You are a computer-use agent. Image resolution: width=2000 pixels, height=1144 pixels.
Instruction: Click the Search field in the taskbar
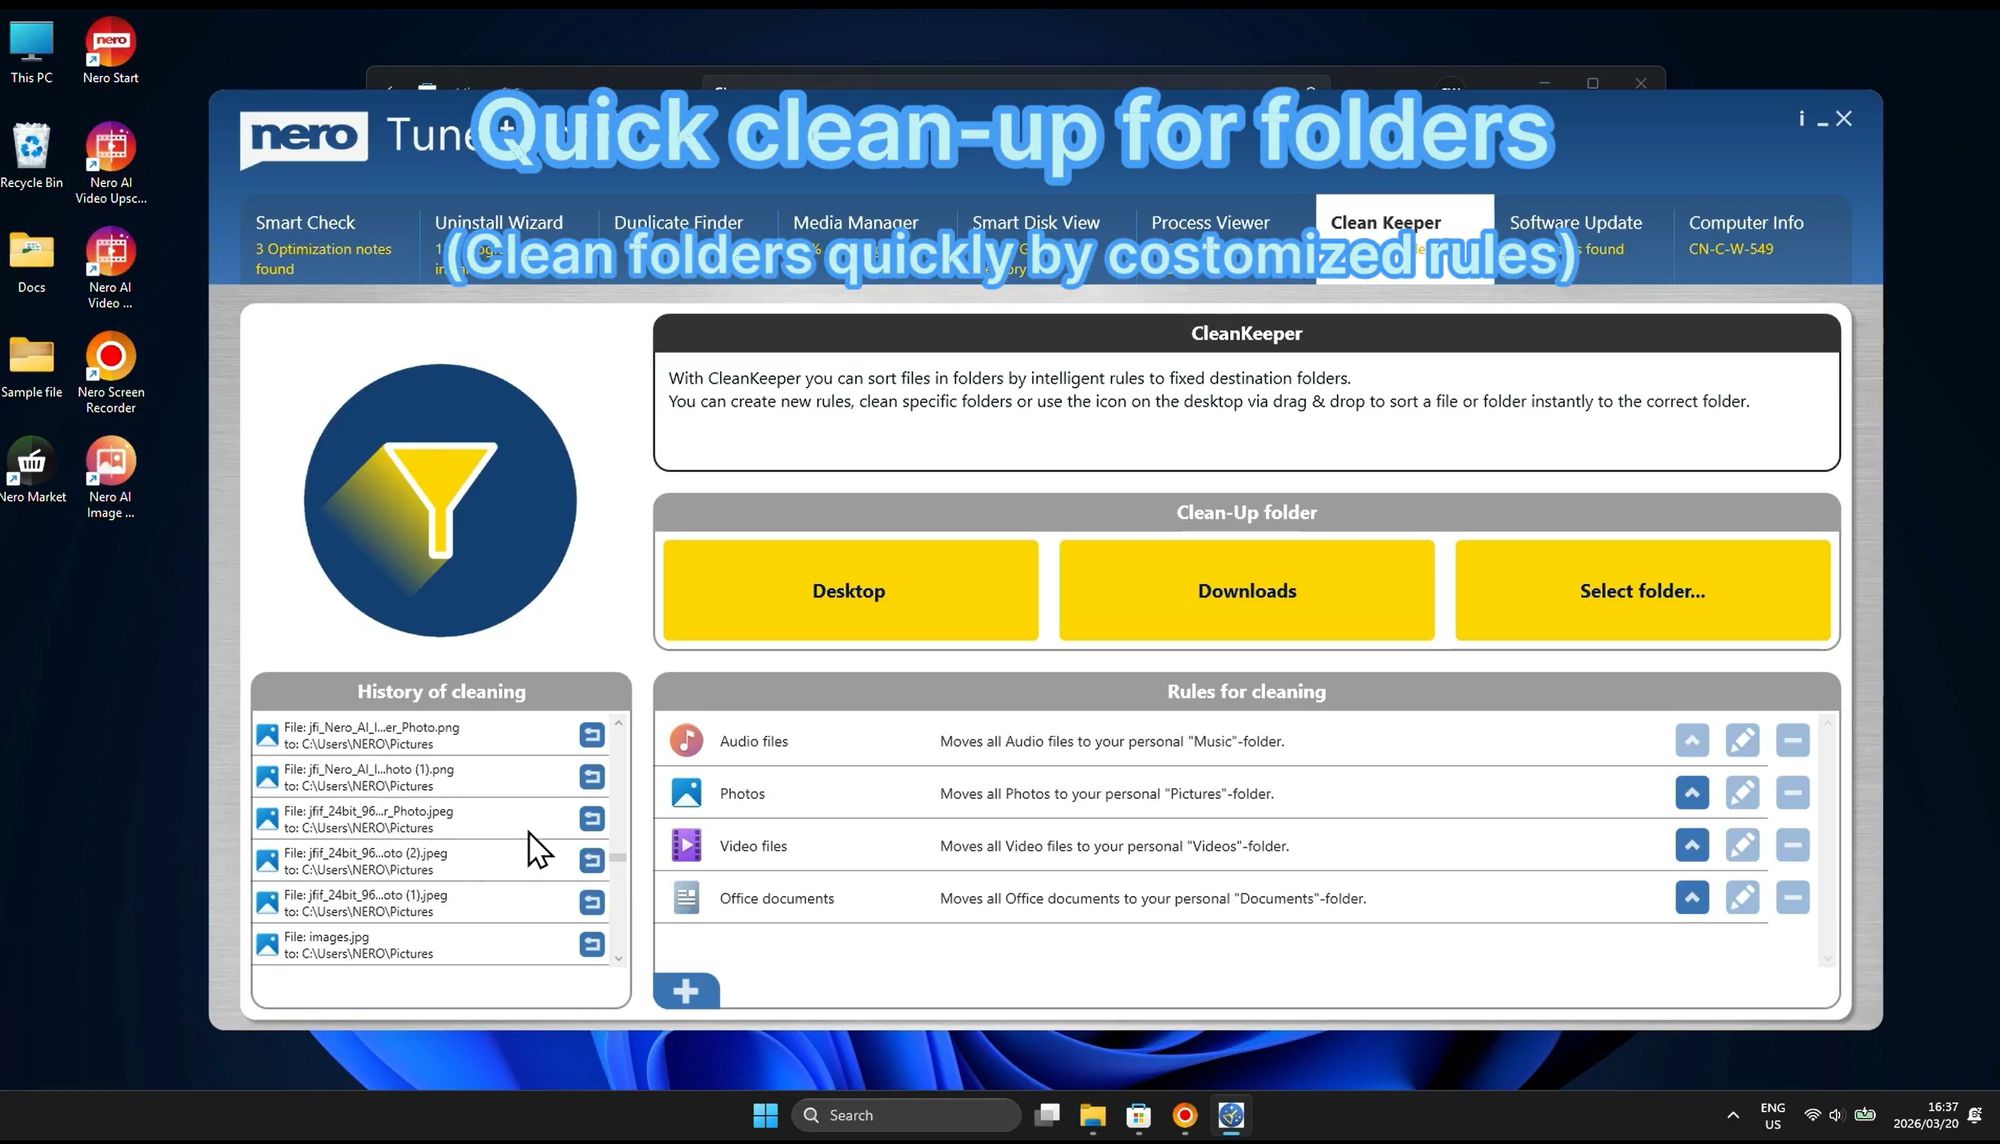click(x=905, y=1114)
